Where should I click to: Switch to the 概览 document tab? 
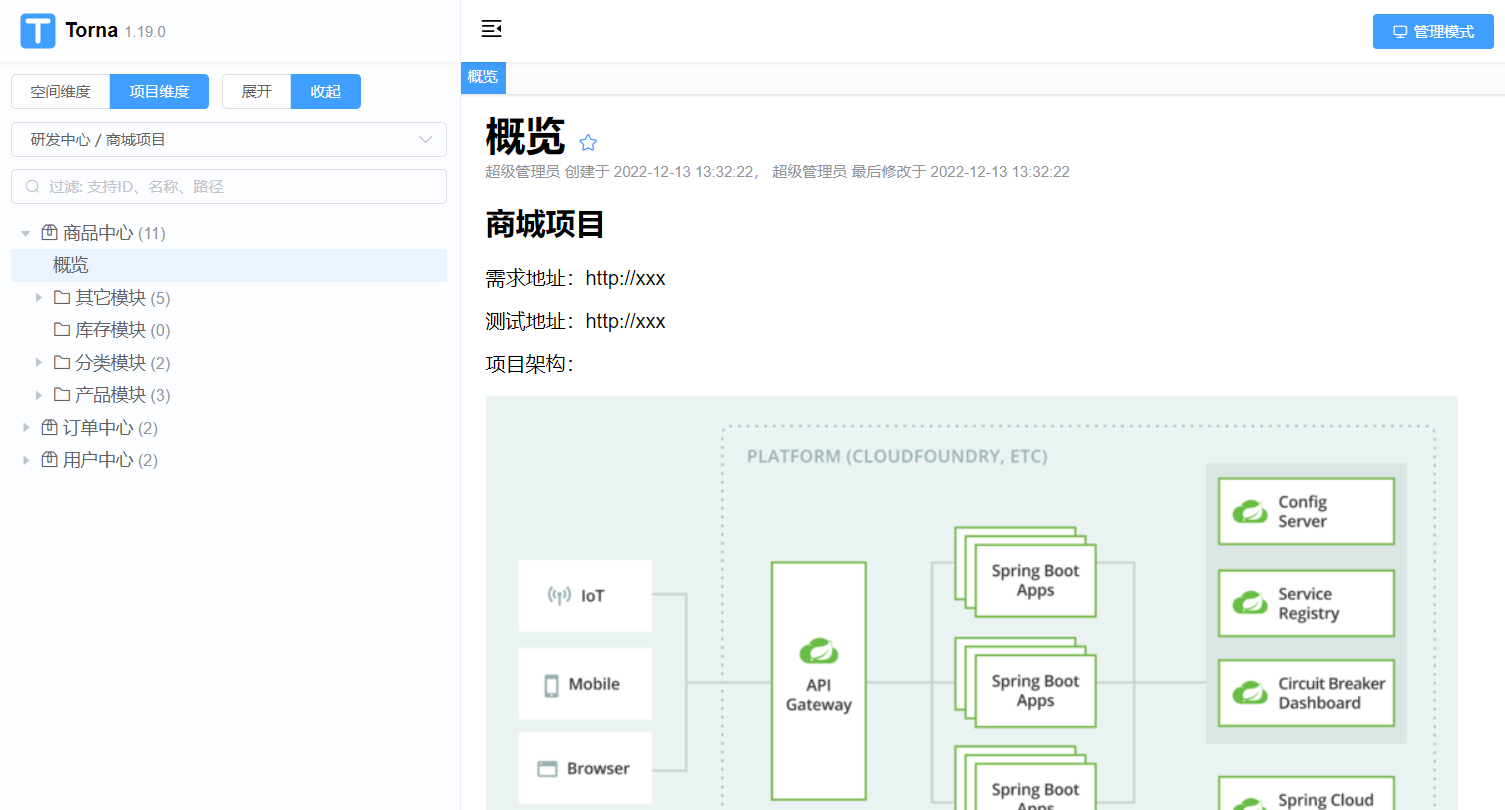pyautogui.click(x=483, y=77)
